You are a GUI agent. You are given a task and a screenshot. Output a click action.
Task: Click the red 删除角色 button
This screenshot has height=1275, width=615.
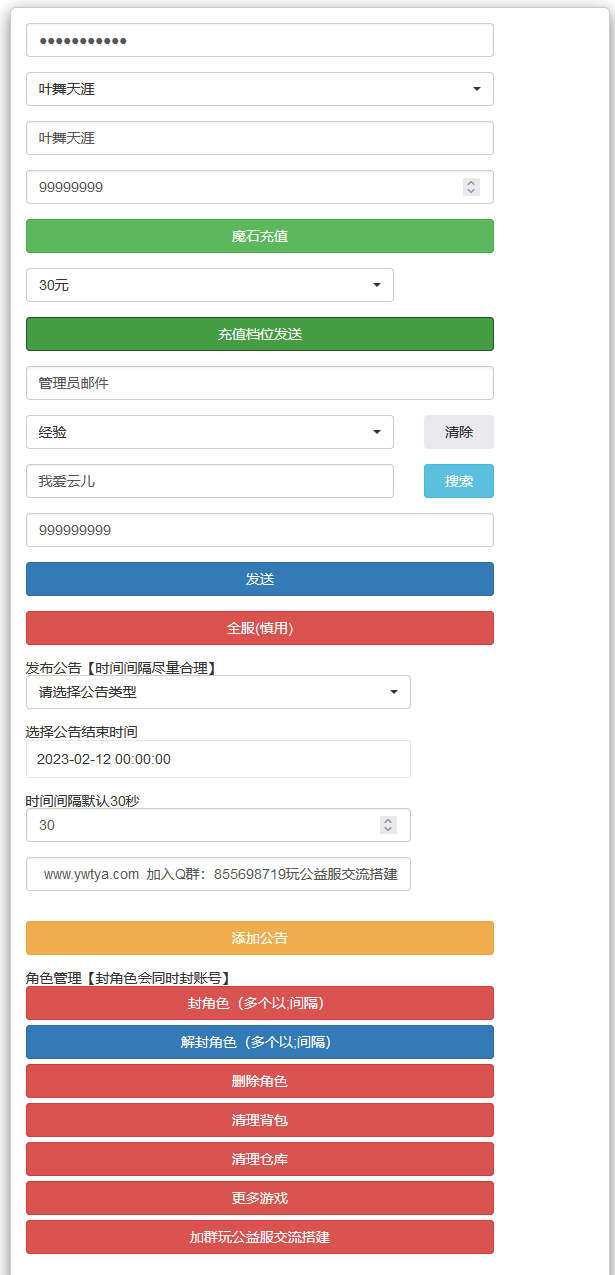pyautogui.click(x=259, y=1081)
